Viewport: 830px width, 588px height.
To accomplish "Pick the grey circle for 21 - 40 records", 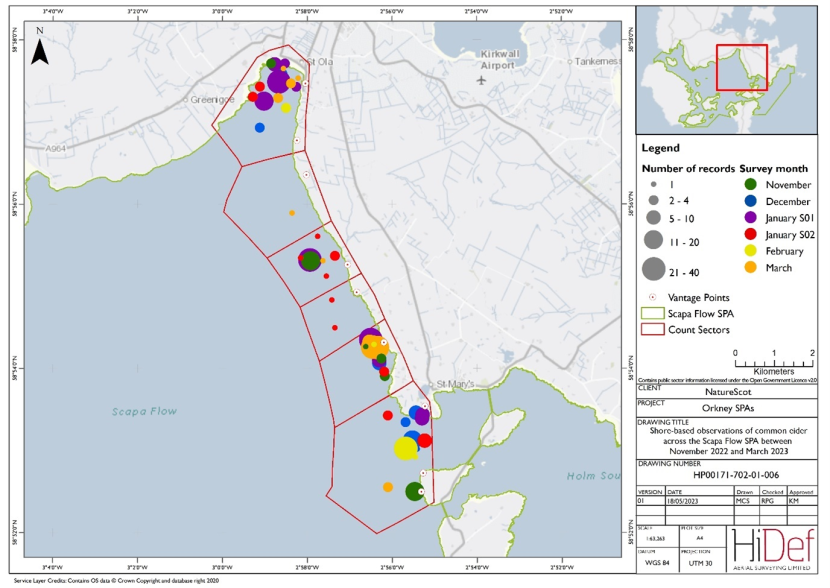I will (x=654, y=269).
